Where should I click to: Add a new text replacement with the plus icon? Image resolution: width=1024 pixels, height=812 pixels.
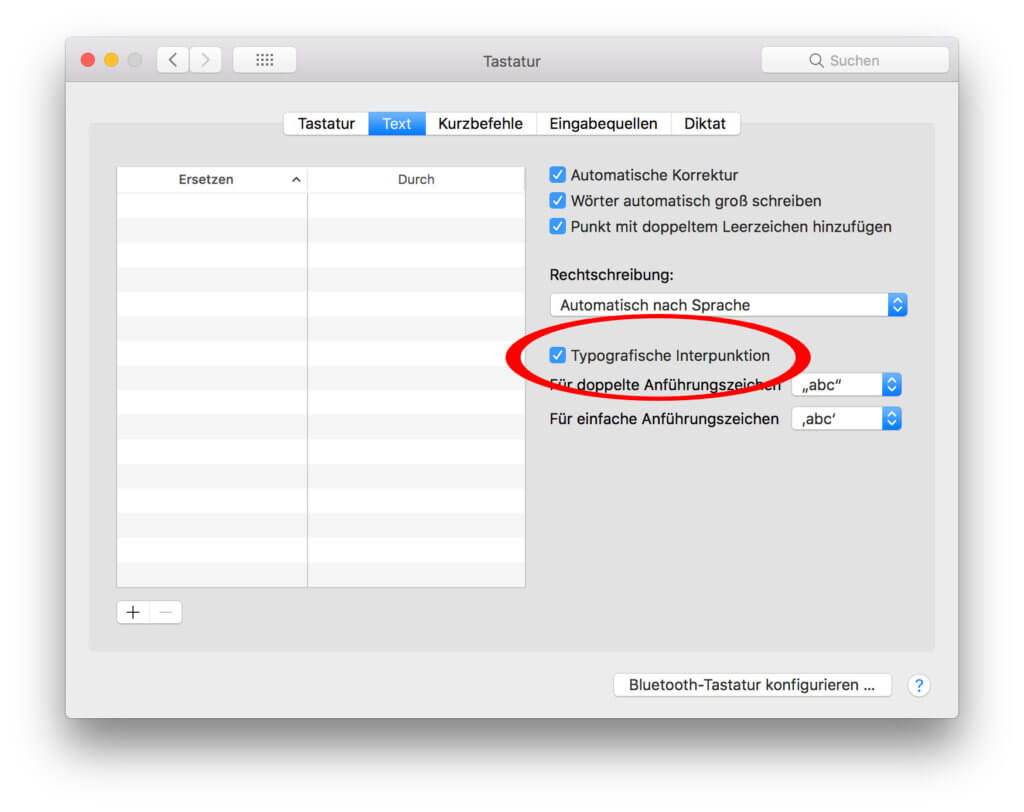coord(132,611)
